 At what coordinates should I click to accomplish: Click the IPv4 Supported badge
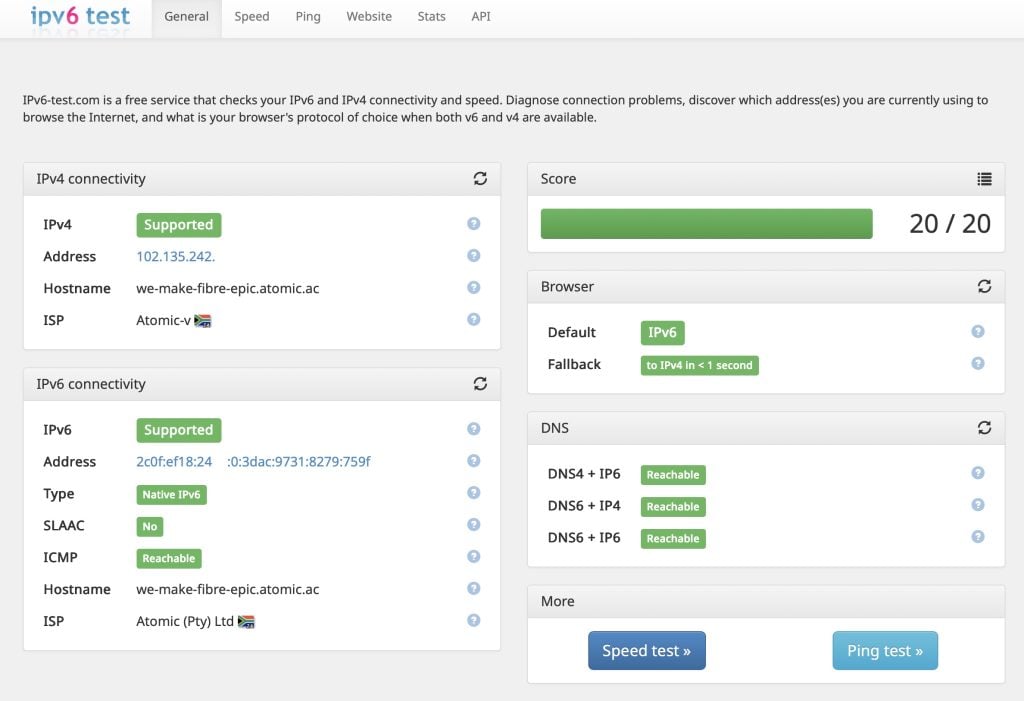coord(179,225)
